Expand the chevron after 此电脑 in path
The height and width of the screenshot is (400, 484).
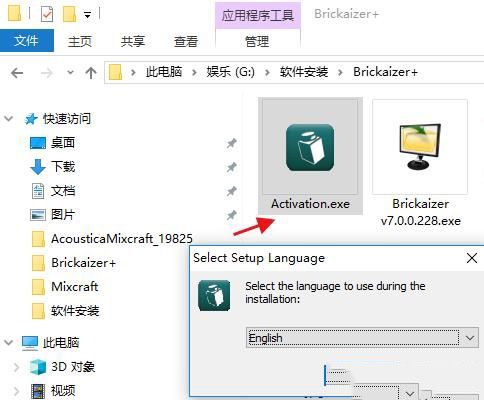coord(194,72)
